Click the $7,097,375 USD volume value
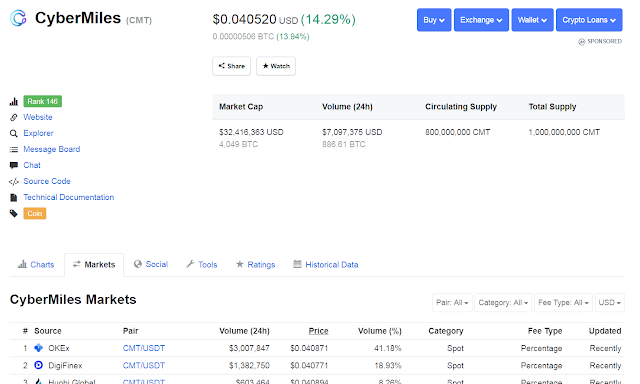Viewport: 640px width, 384px height. click(352, 132)
